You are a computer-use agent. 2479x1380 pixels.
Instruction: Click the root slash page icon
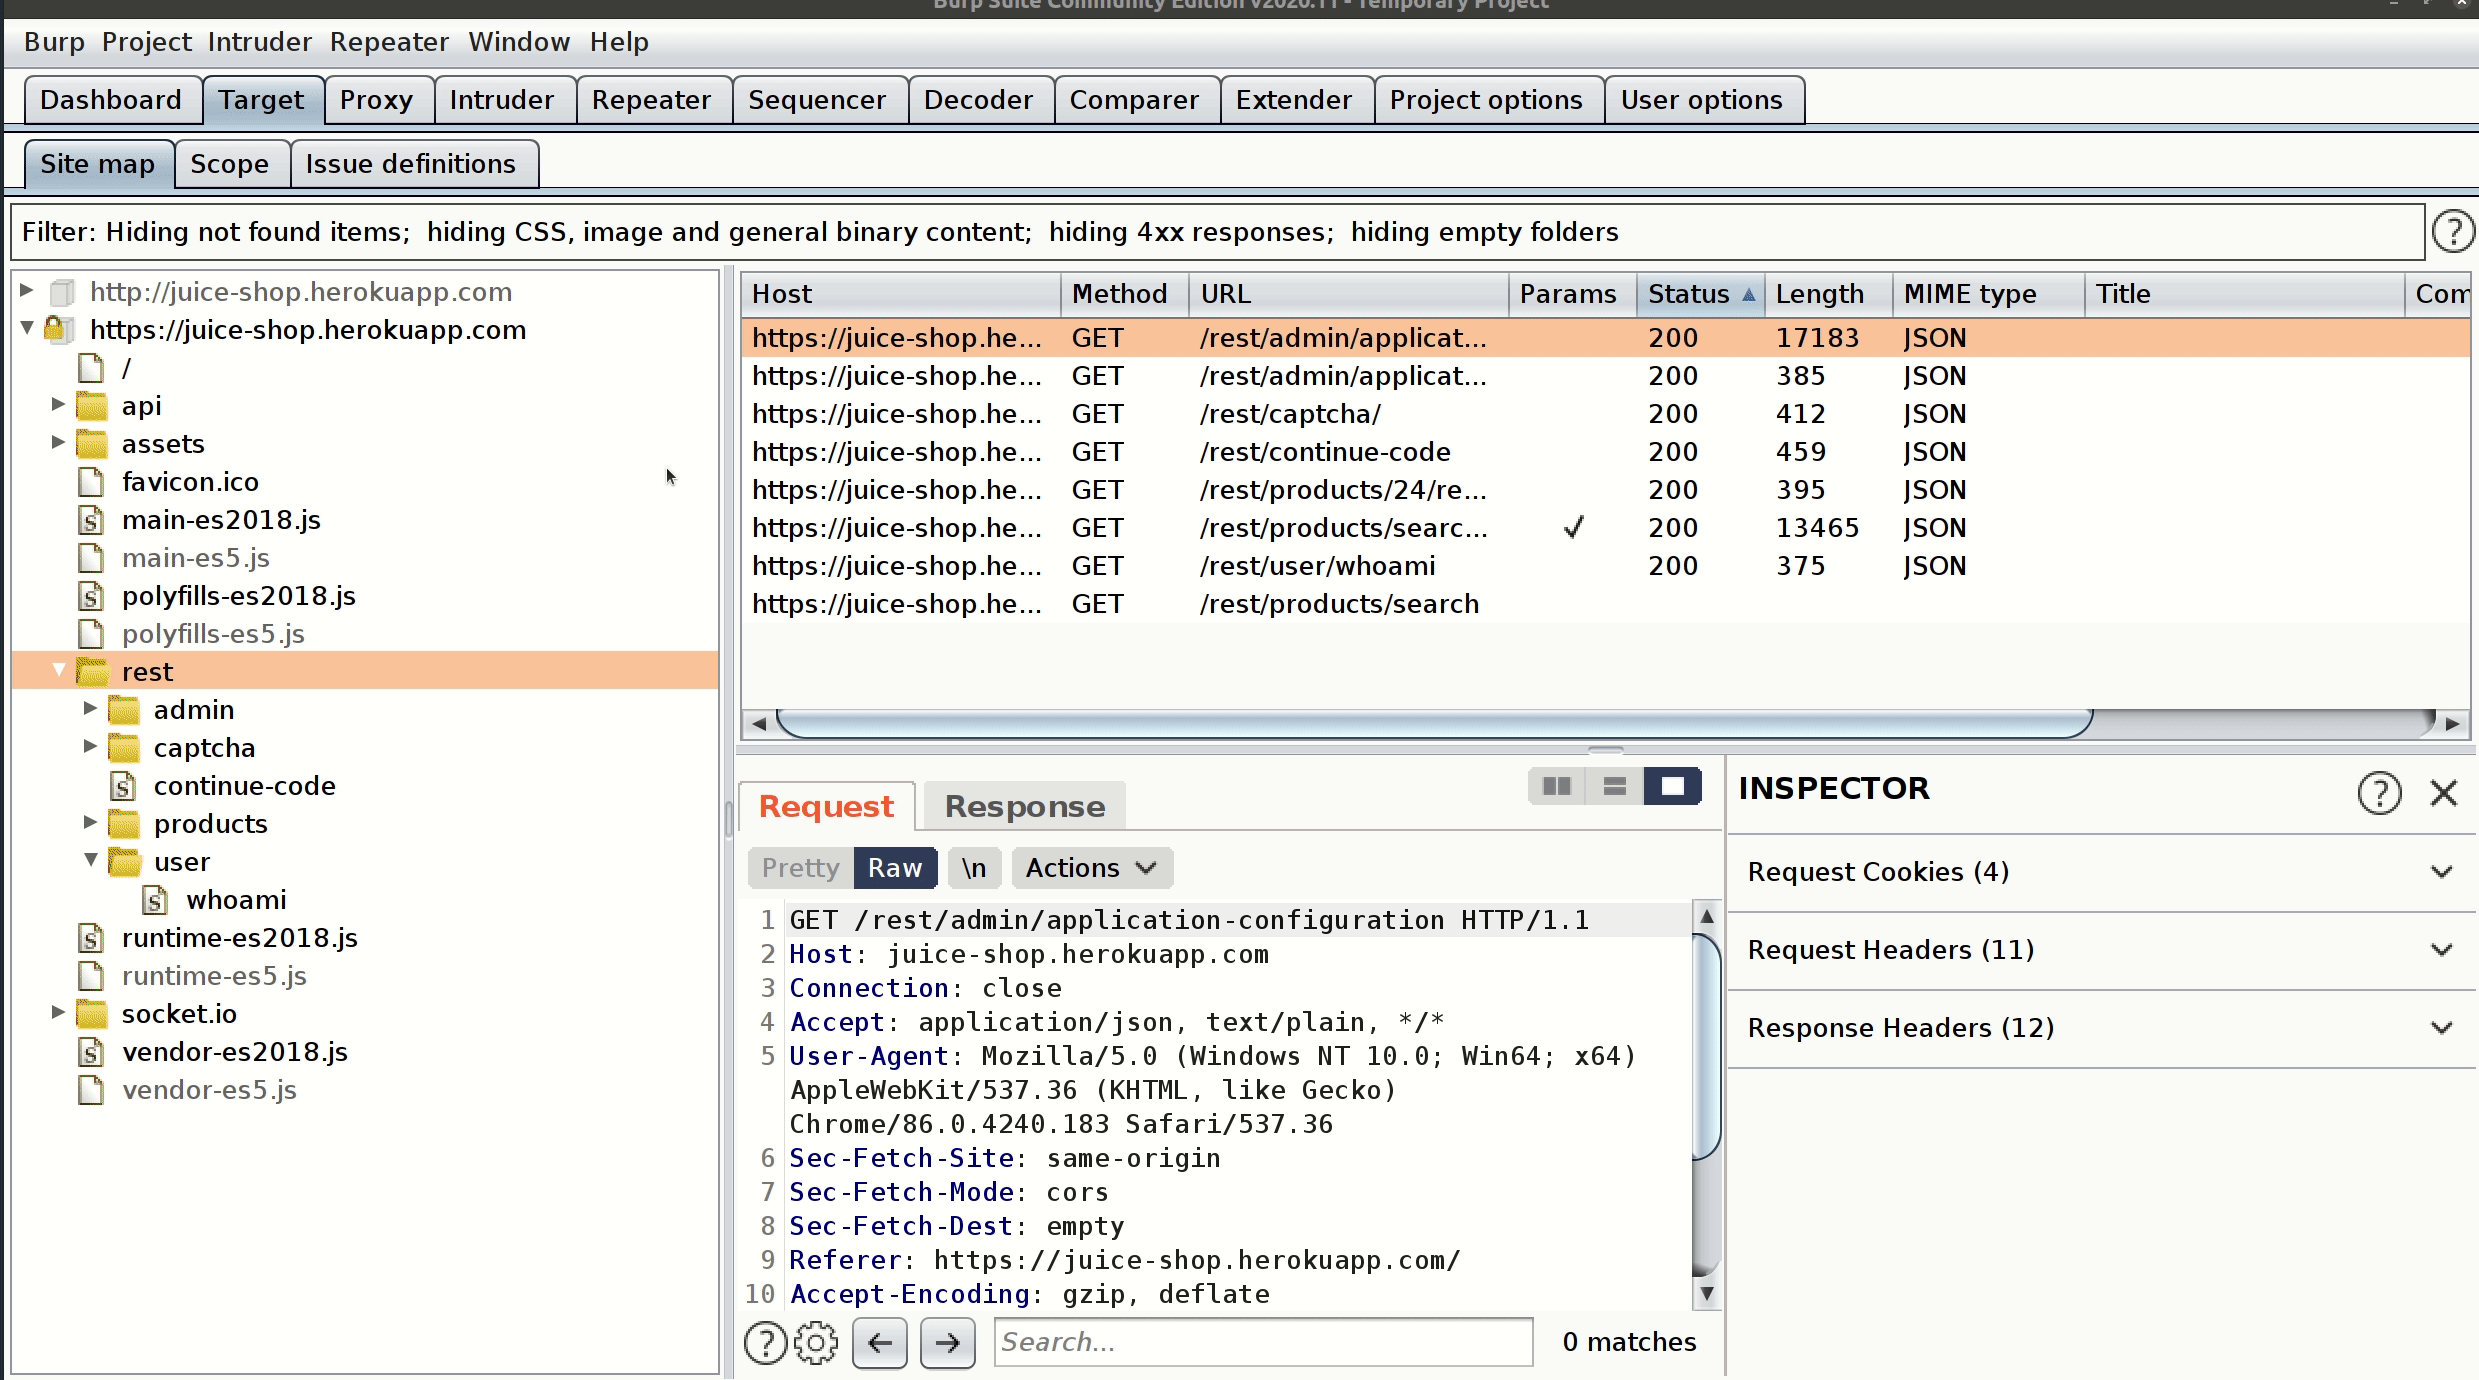[91, 368]
